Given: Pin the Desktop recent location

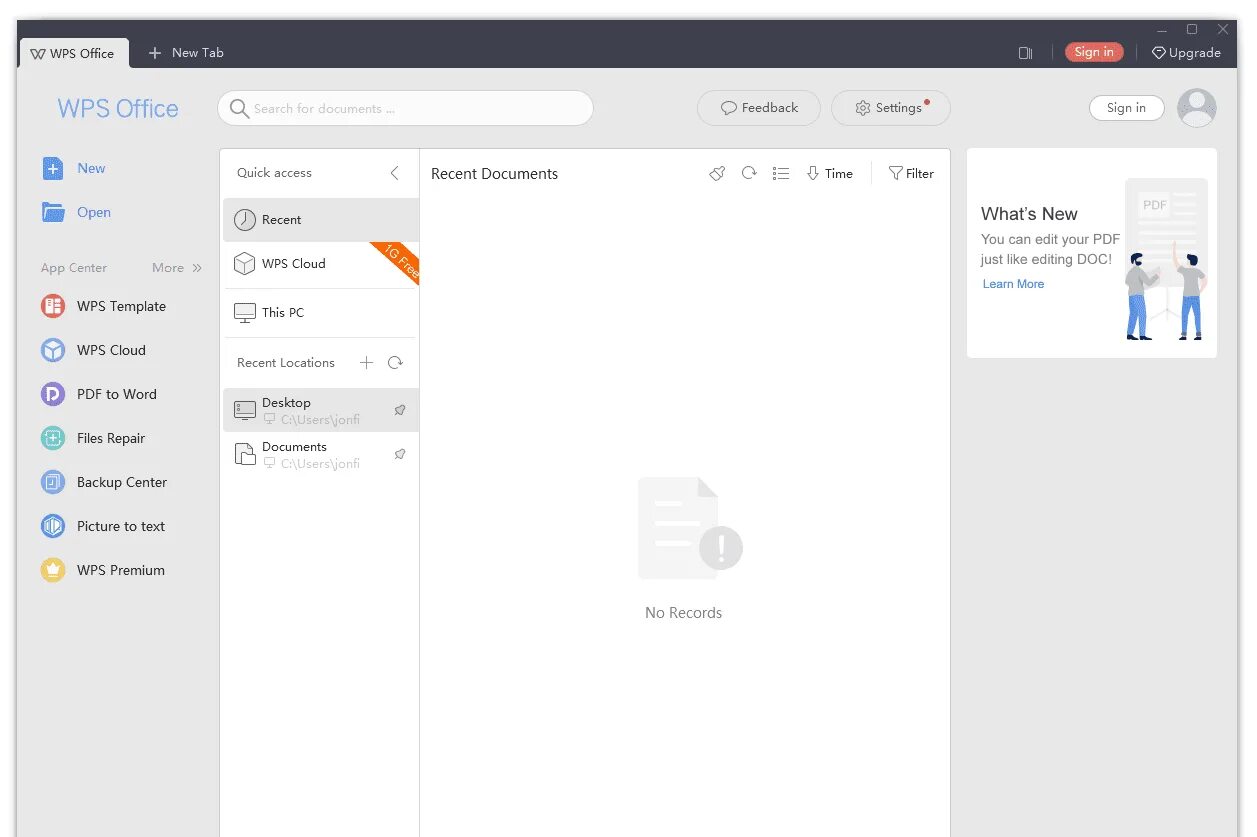Looking at the screenshot, I should (x=400, y=410).
